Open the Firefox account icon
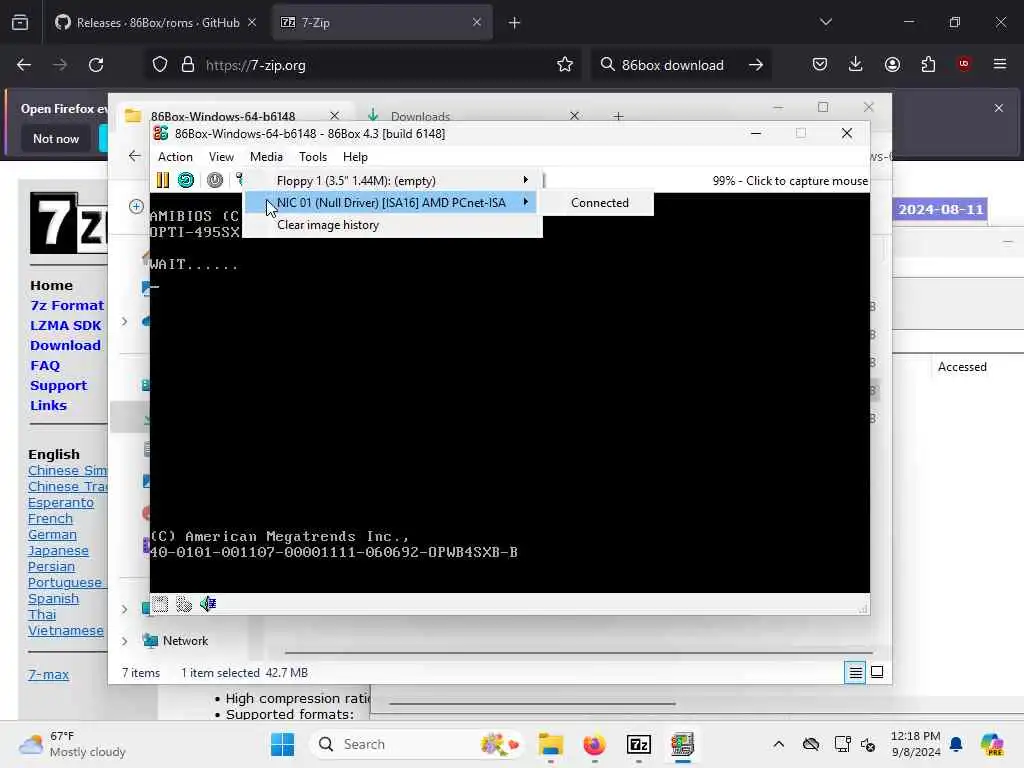 [892, 65]
